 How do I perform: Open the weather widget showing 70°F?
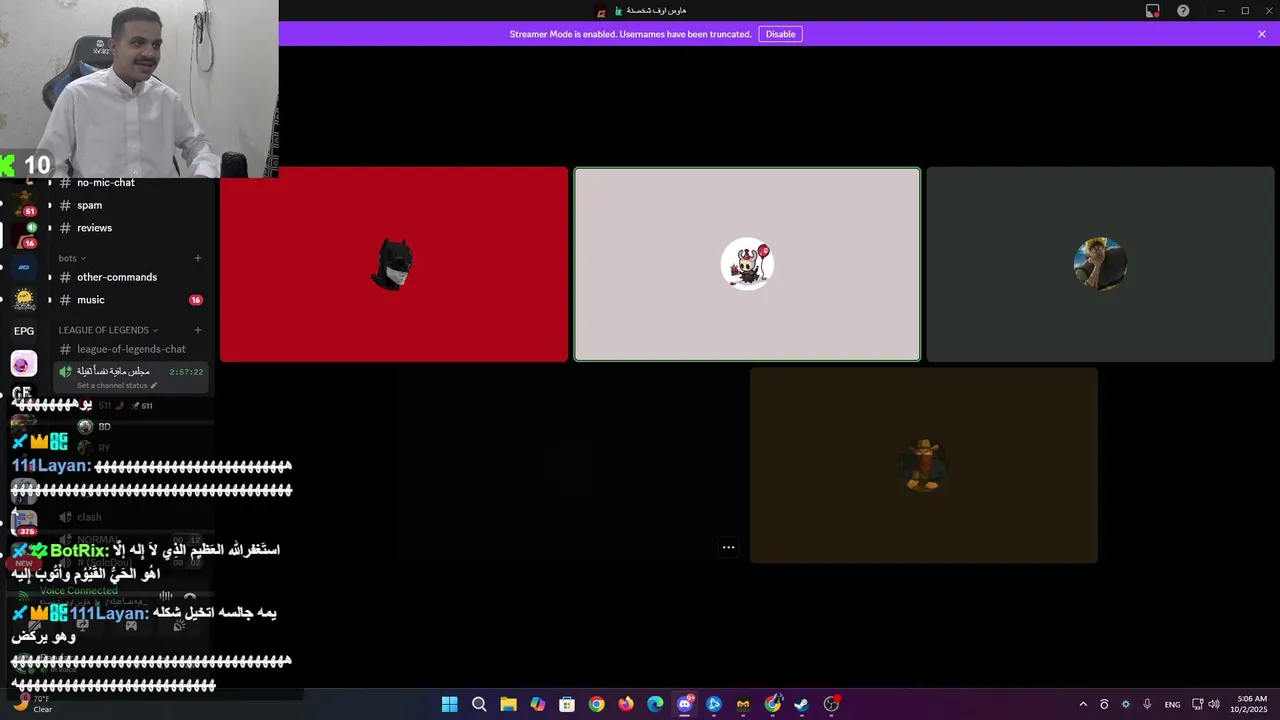pos(32,704)
